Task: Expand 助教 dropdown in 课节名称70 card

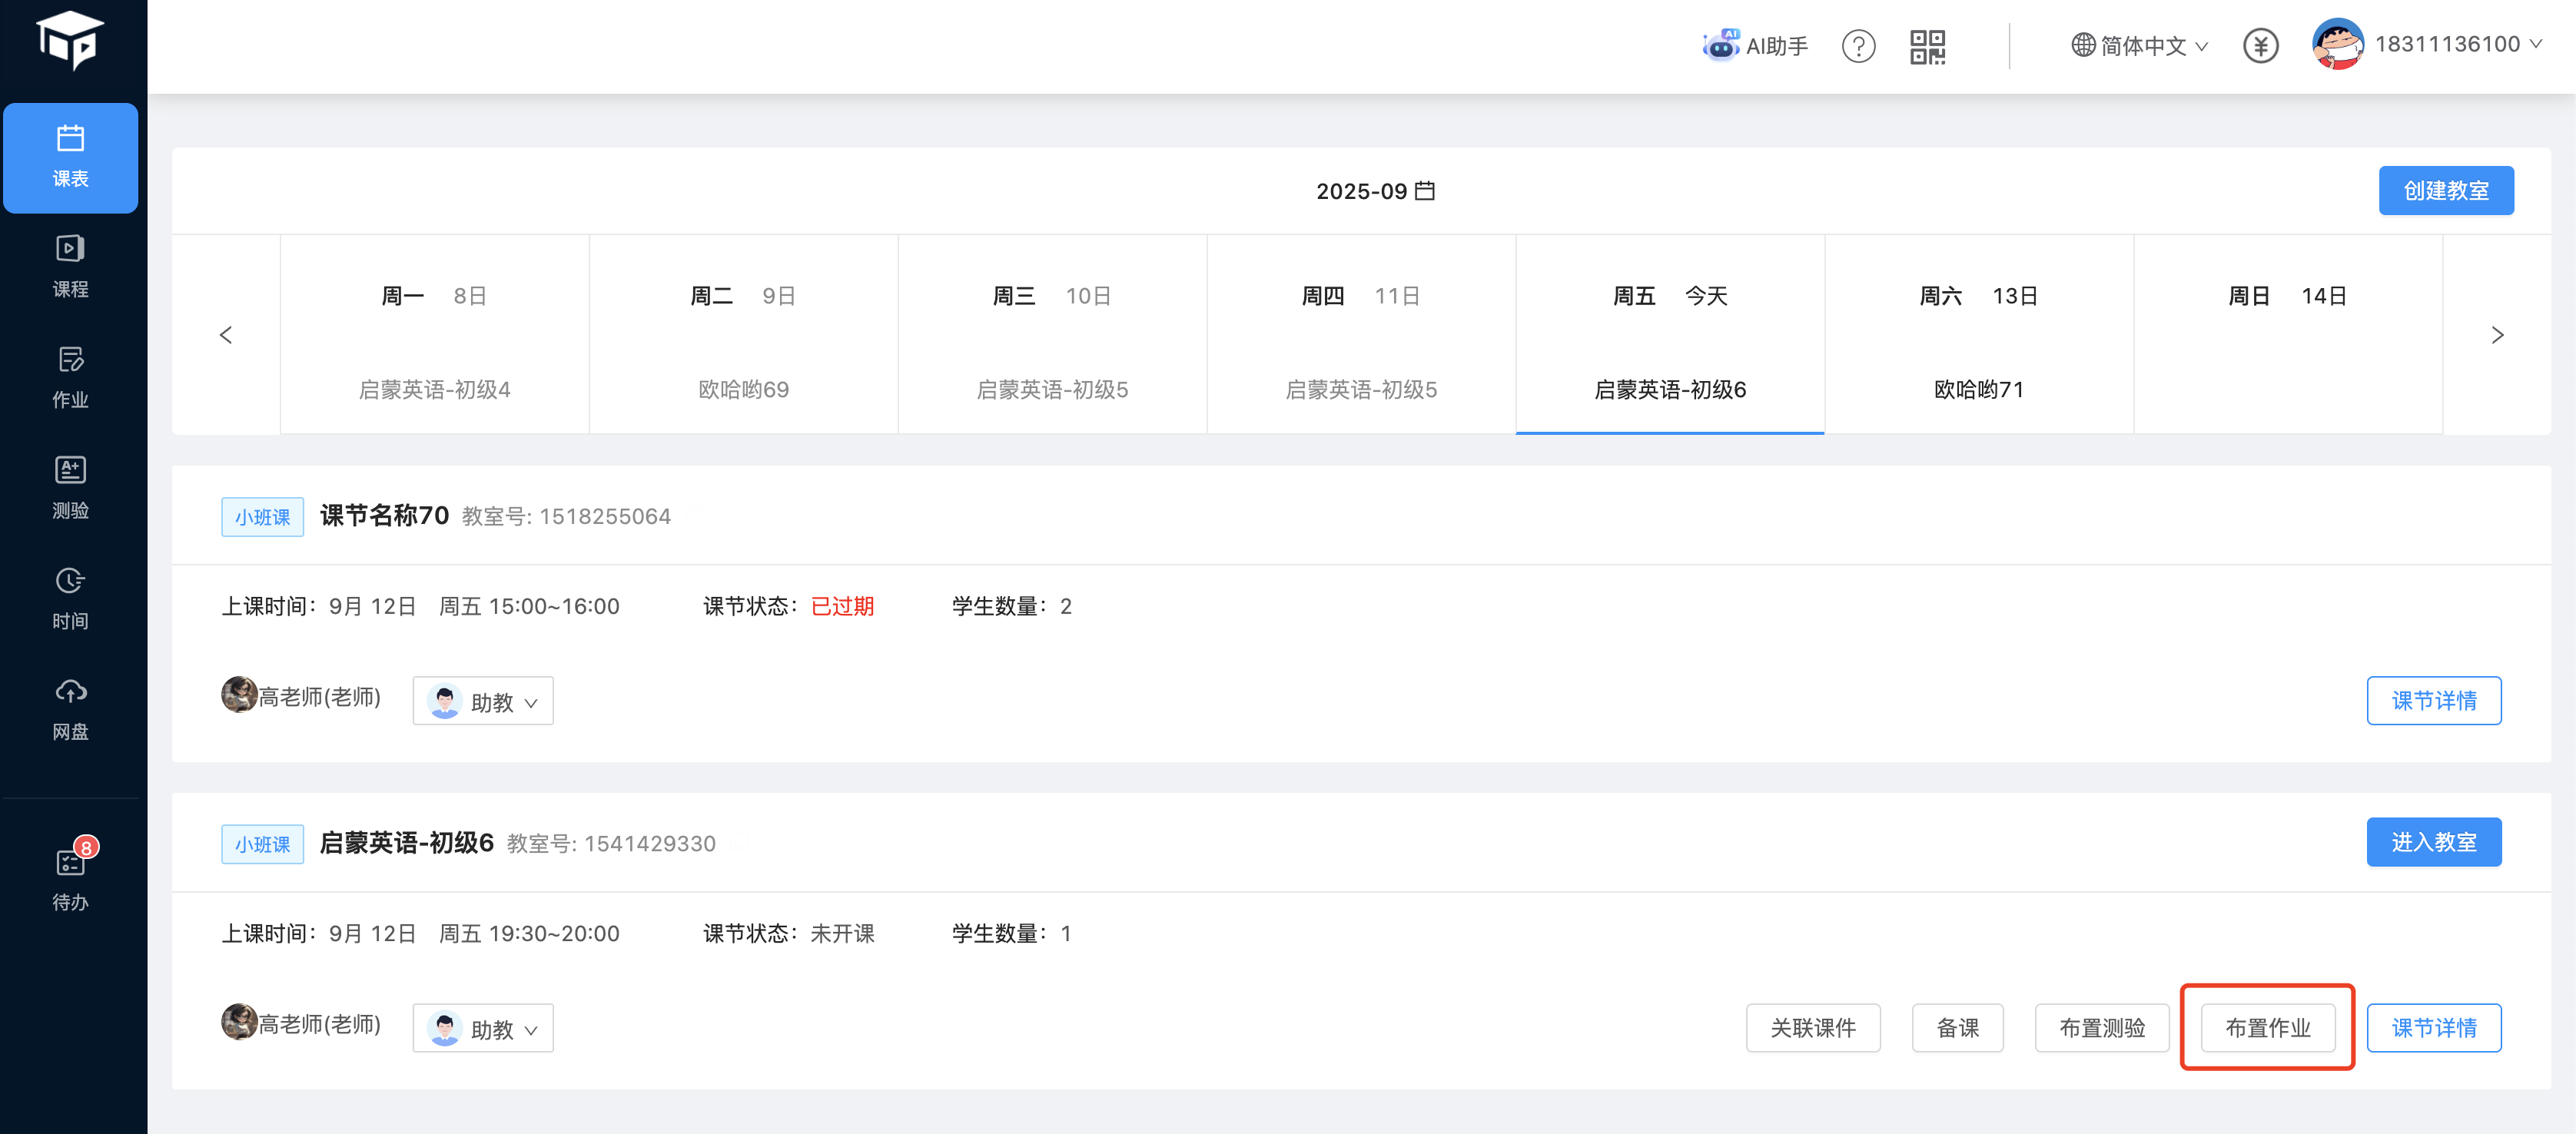Action: coord(483,701)
